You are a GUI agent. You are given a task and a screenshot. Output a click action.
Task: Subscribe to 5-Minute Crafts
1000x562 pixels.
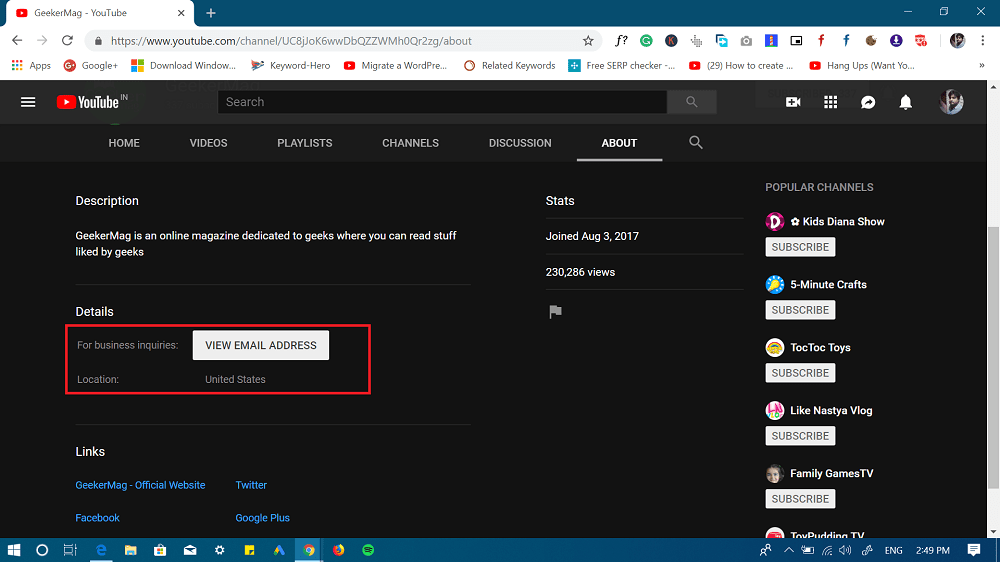pyautogui.click(x=800, y=310)
